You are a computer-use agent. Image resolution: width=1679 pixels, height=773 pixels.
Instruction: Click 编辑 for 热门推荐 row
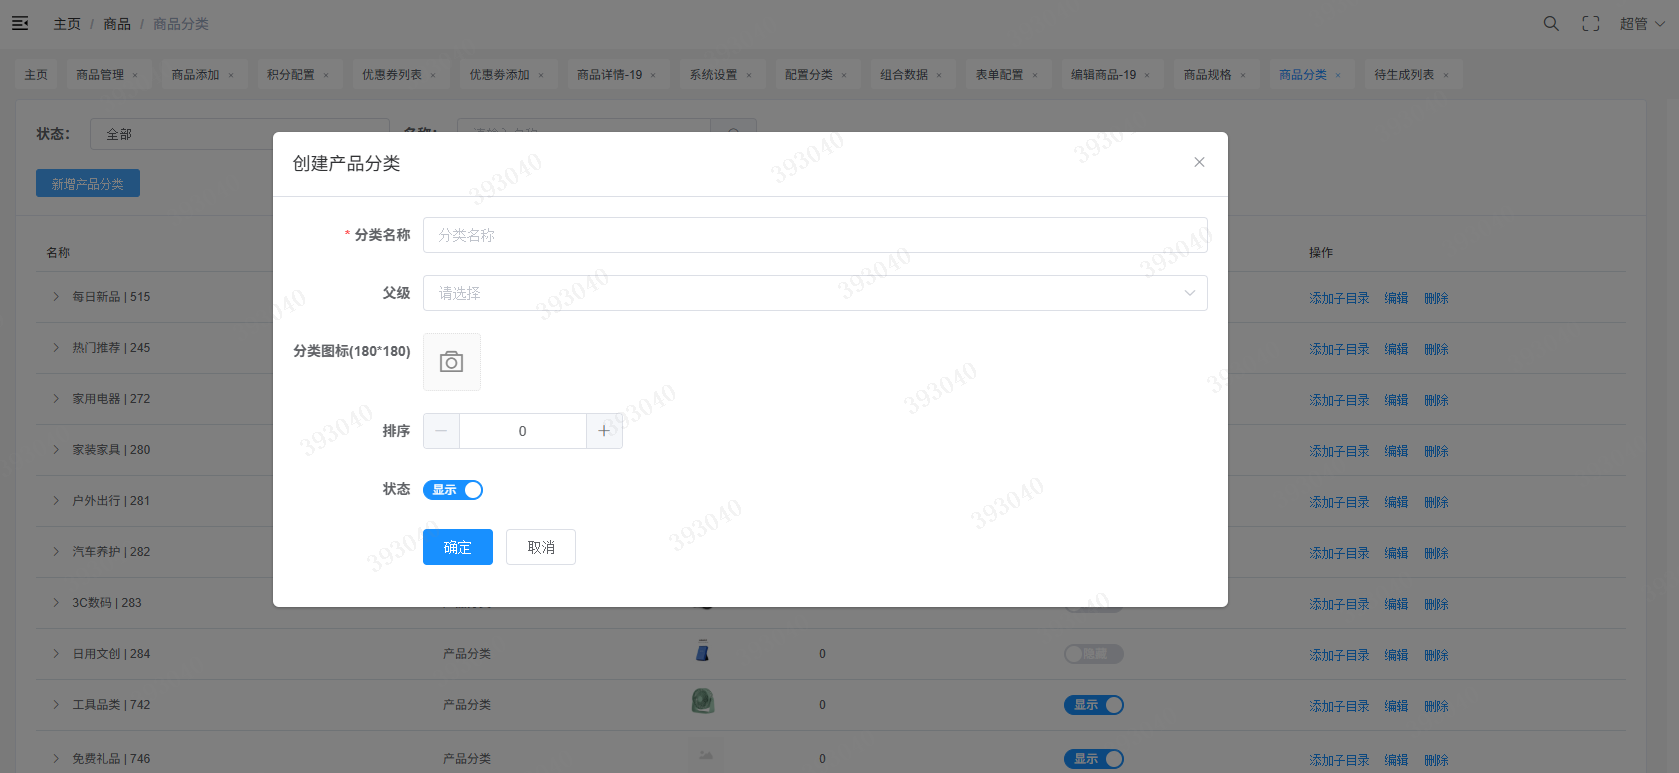[x=1396, y=349]
